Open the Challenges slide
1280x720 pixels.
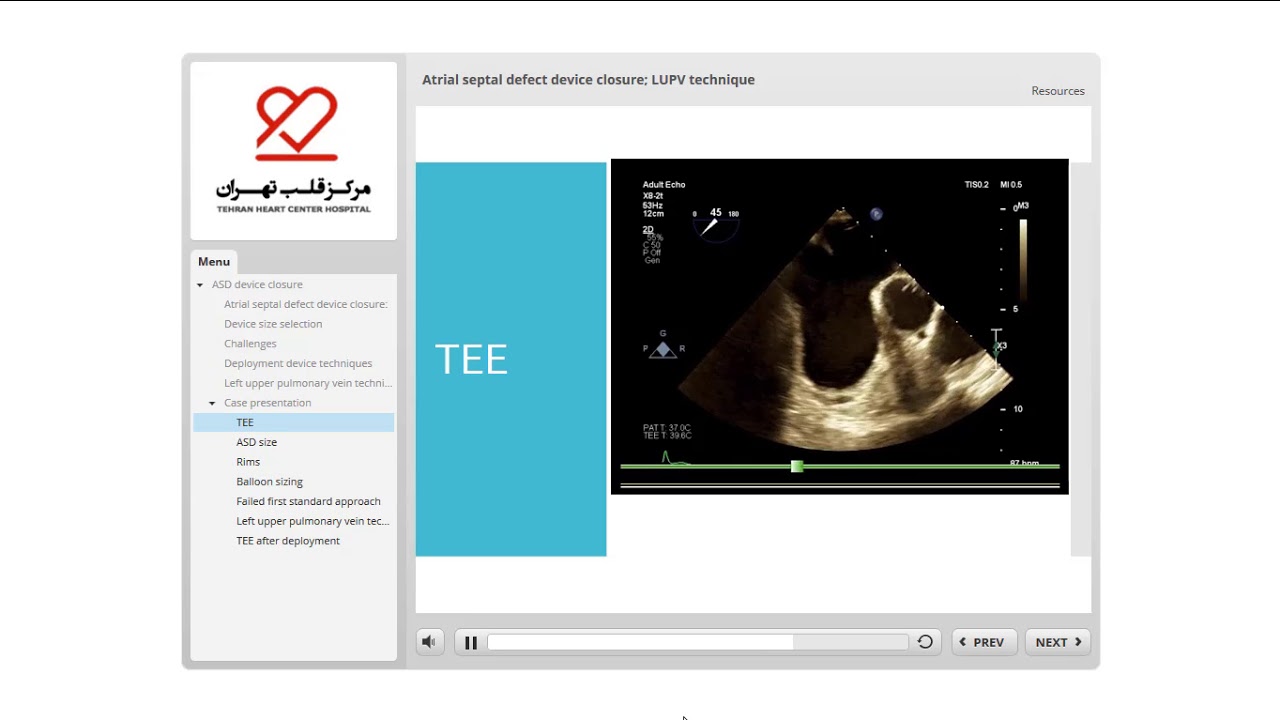click(250, 344)
